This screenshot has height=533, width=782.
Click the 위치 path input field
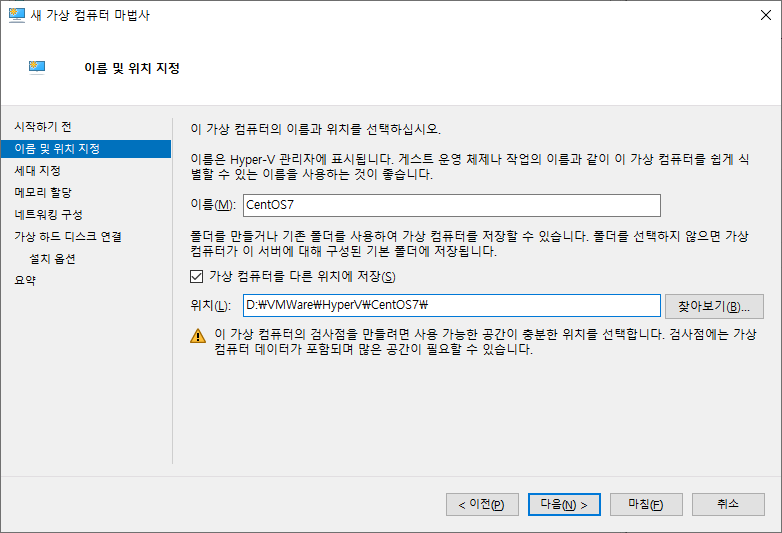[452, 306]
